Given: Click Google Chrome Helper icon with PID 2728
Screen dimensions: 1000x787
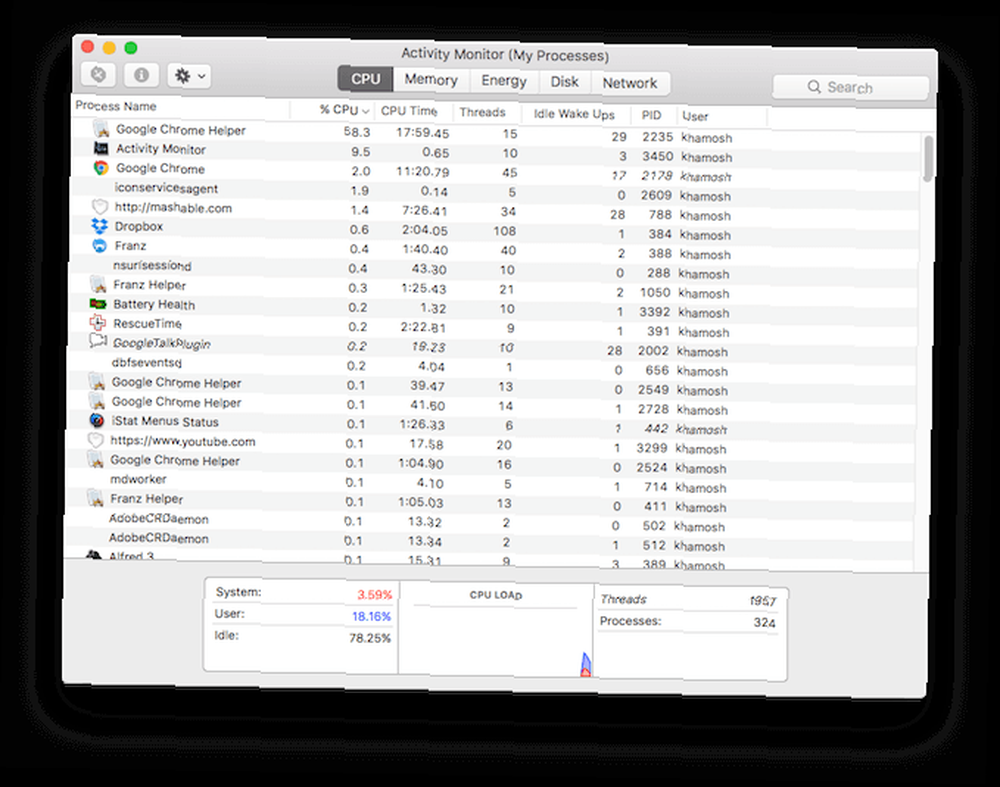Looking at the screenshot, I should coord(96,401).
